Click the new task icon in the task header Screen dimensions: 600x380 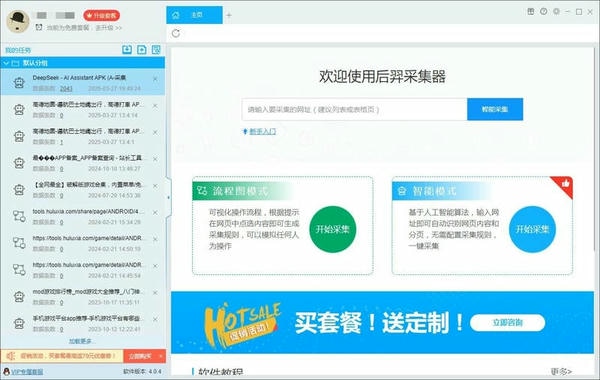[142, 50]
